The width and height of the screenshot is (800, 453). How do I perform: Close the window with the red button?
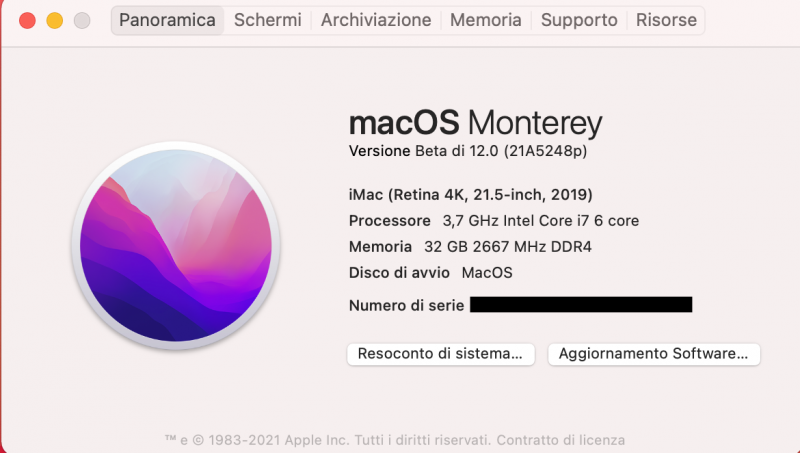click(x=27, y=20)
